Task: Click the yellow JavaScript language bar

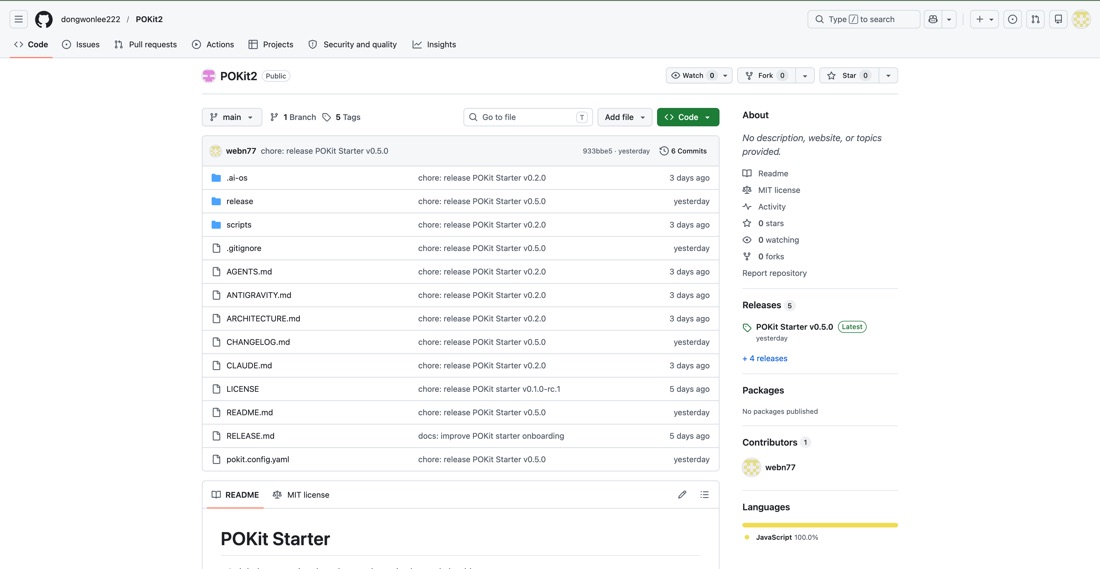Action: pos(820,525)
